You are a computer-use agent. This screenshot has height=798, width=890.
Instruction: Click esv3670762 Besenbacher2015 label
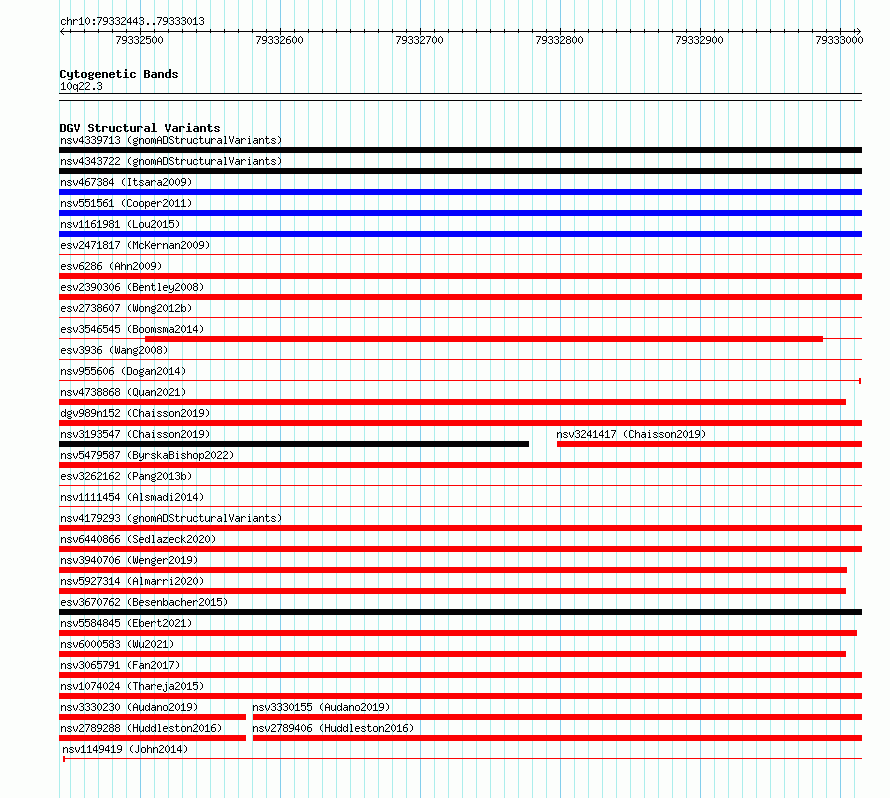click(x=144, y=602)
